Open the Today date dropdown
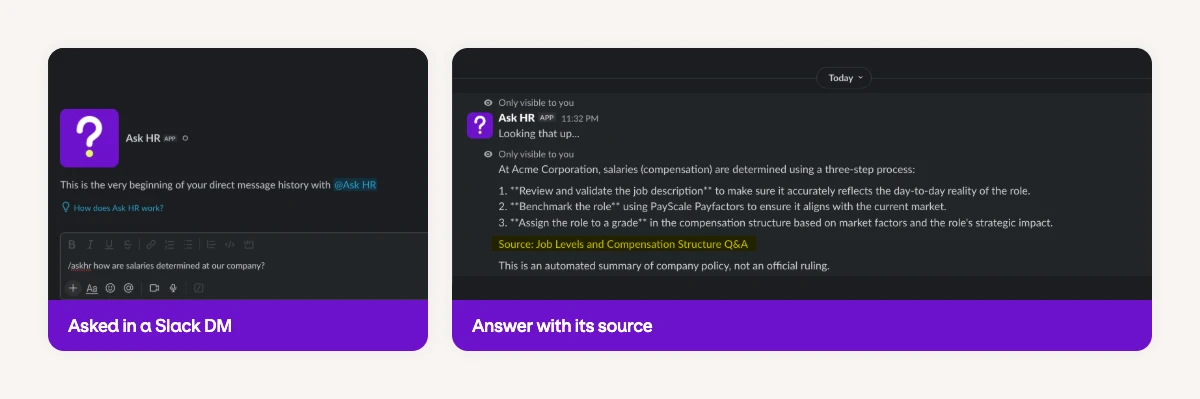 pos(844,77)
